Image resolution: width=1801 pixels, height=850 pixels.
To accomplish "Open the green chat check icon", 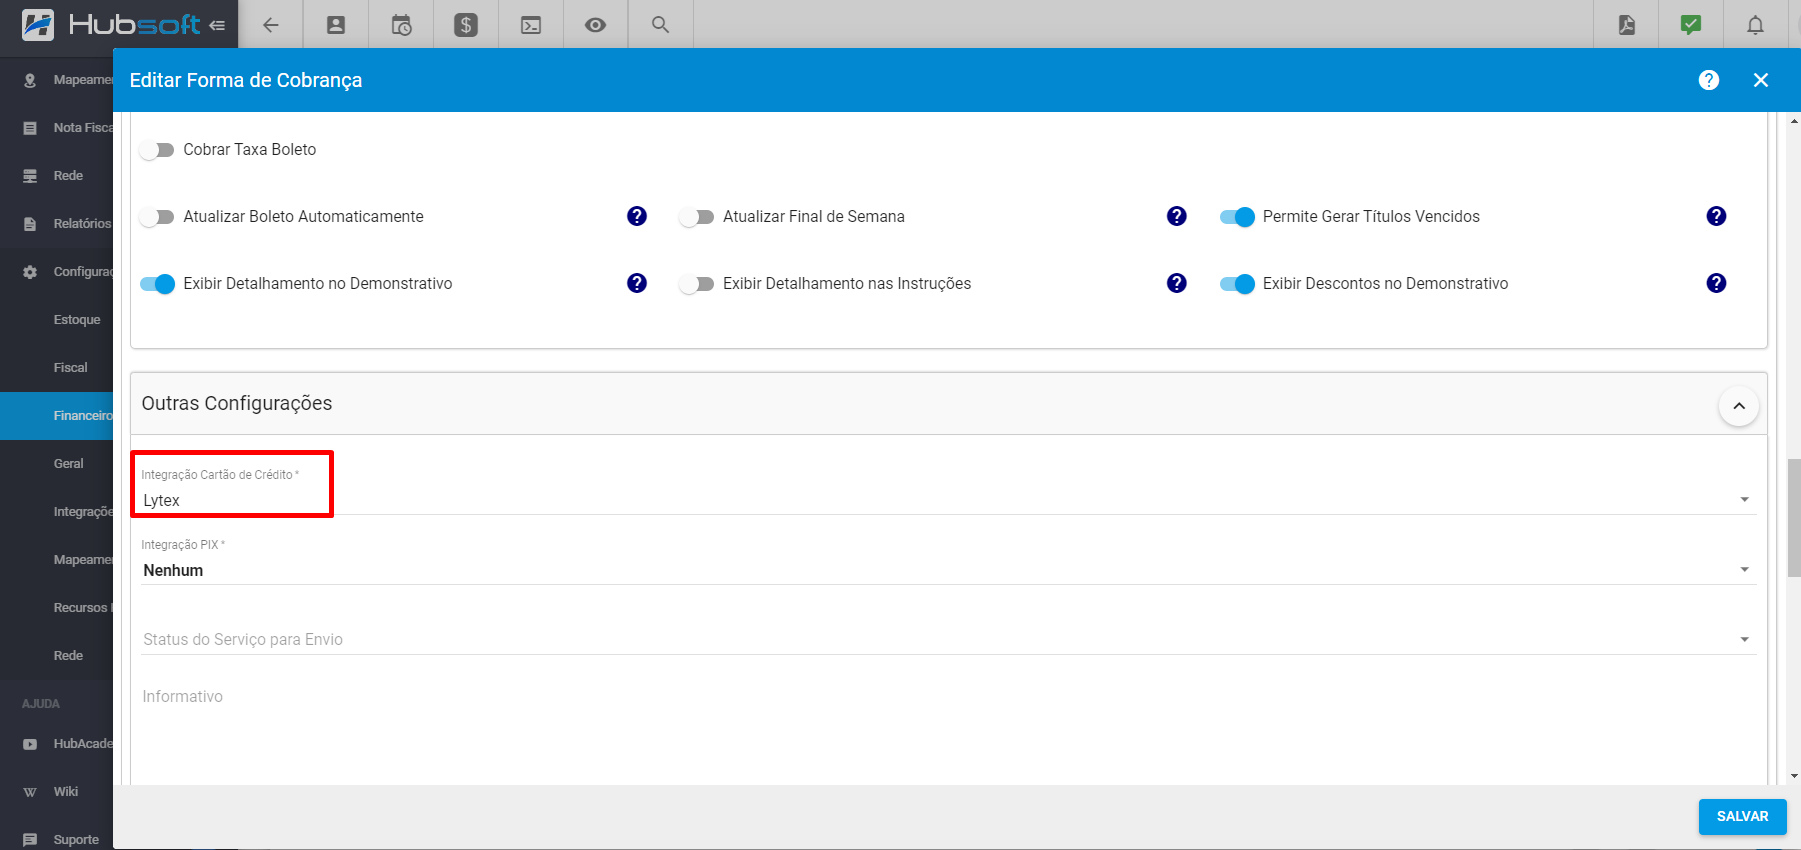I will [x=1691, y=25].
